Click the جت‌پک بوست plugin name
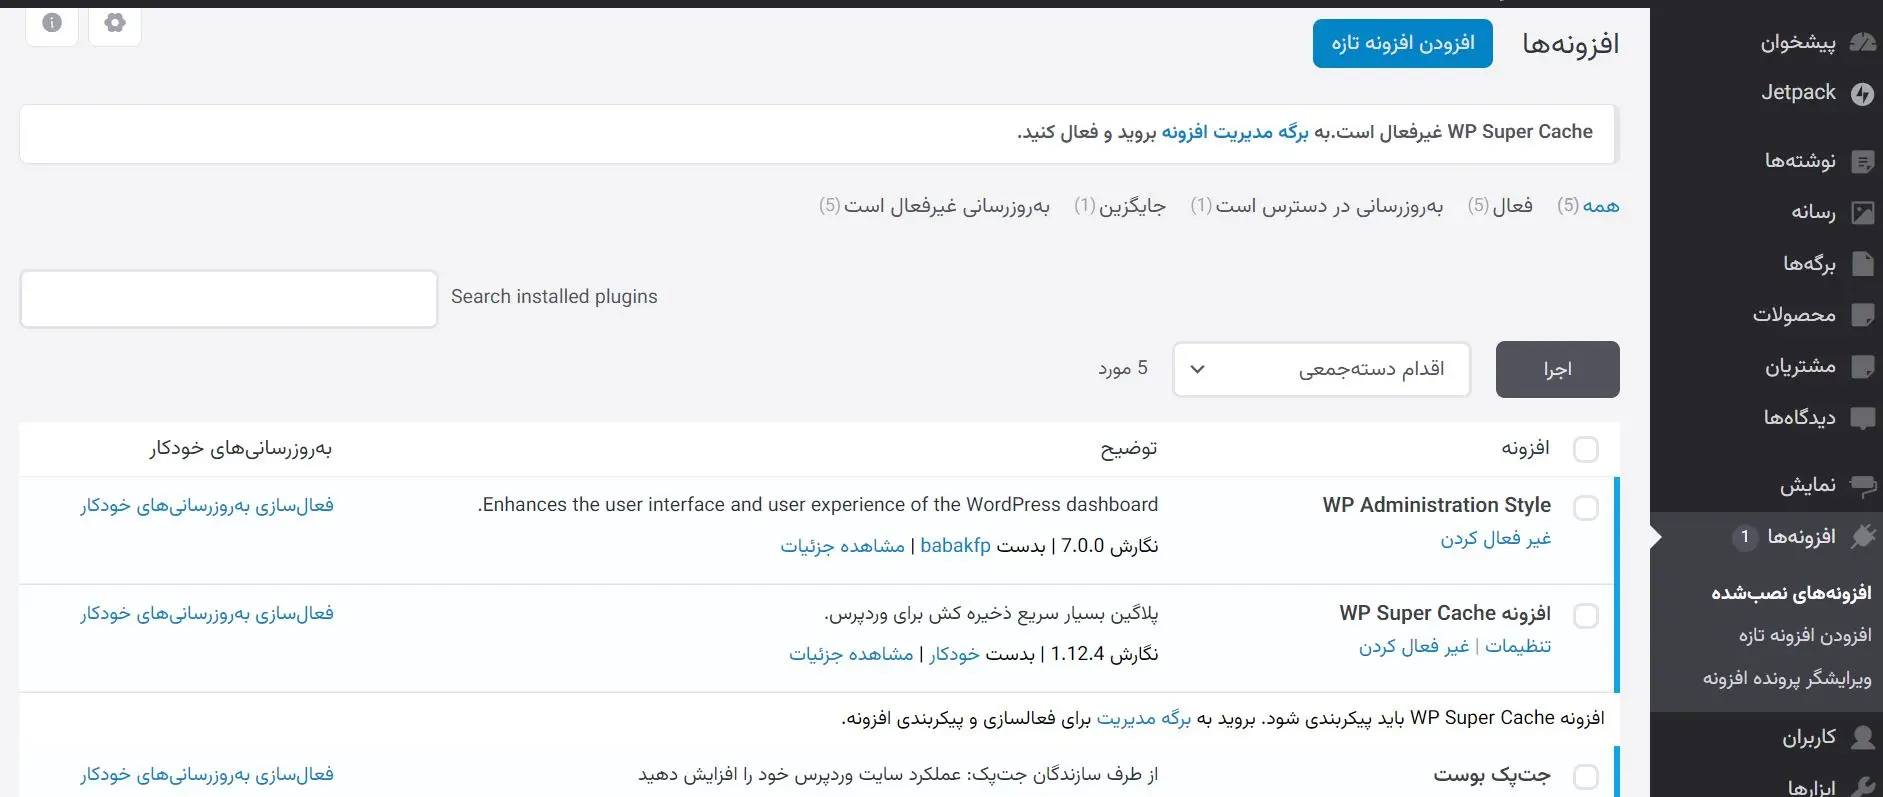 (x=1492, y=775)
